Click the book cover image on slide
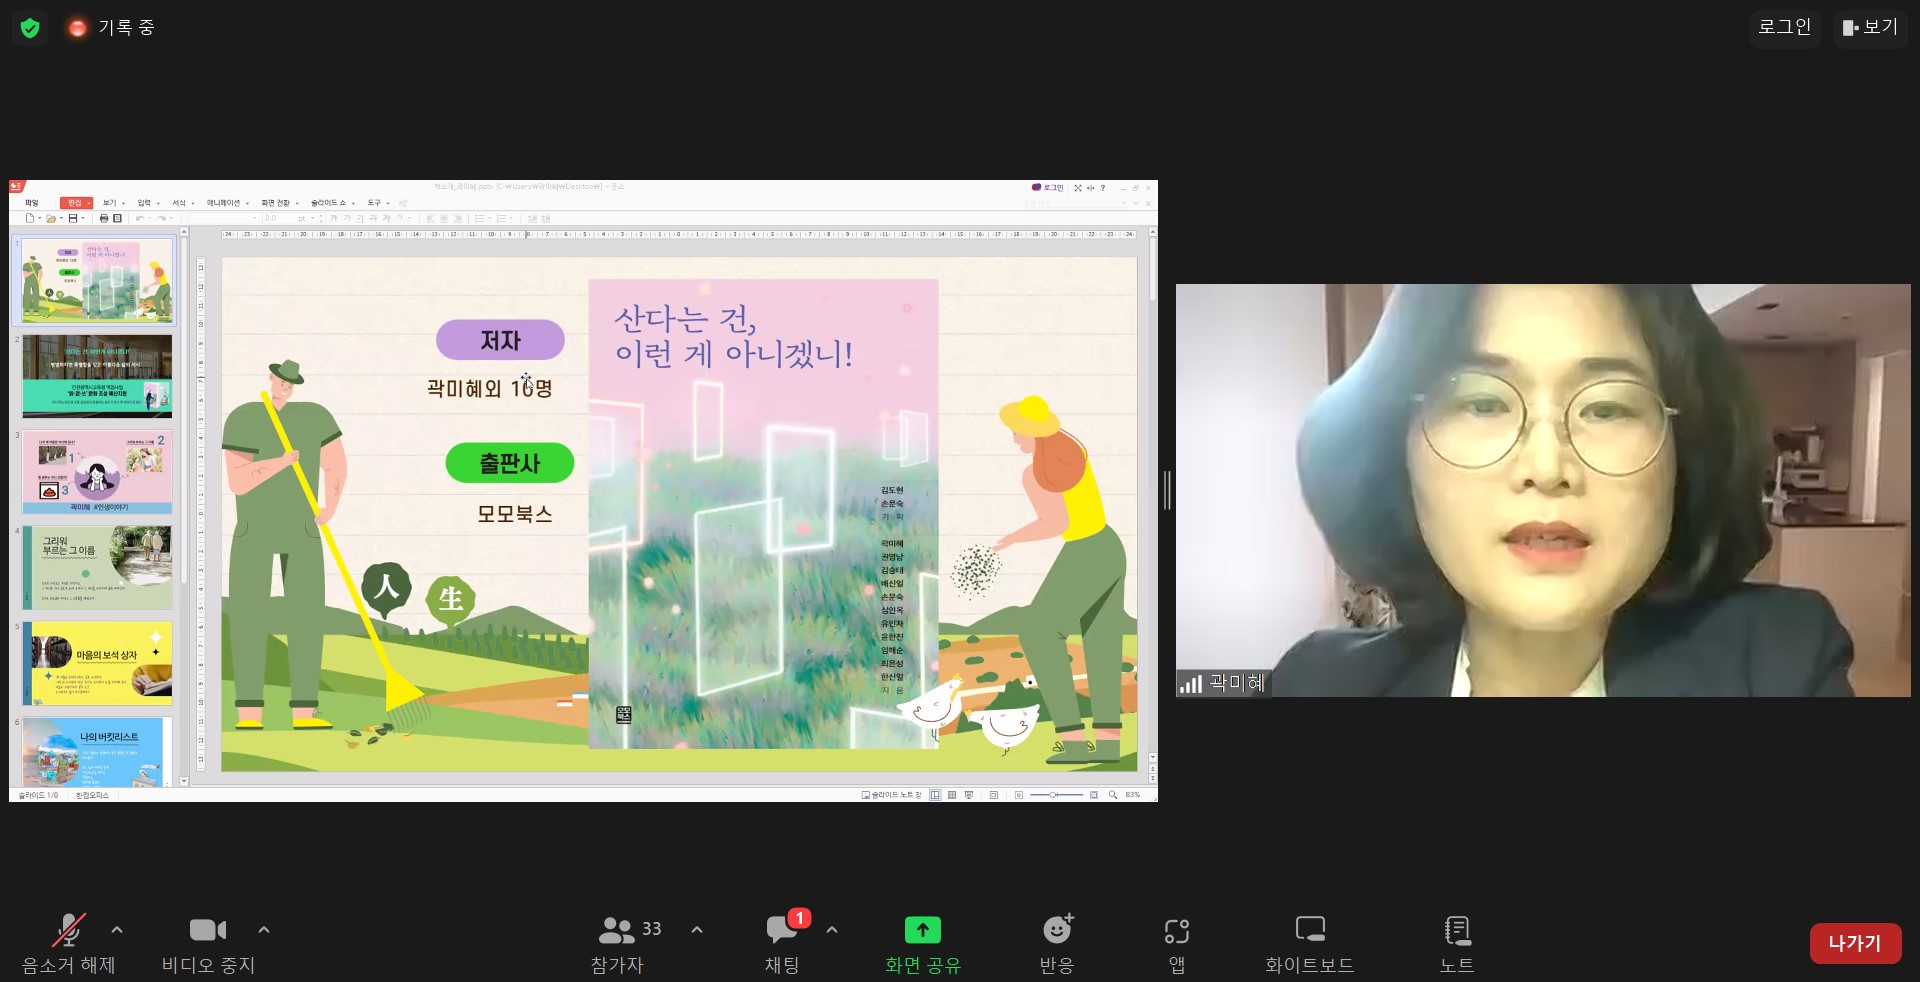1920x982 pixels. pyautogui.click(x=763, y=514)
